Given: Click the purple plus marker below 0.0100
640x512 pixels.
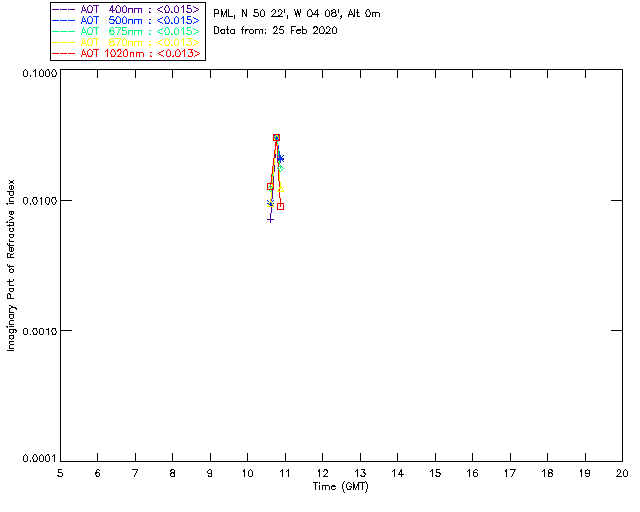Looking at the screenshot, I should pos(270,220).
